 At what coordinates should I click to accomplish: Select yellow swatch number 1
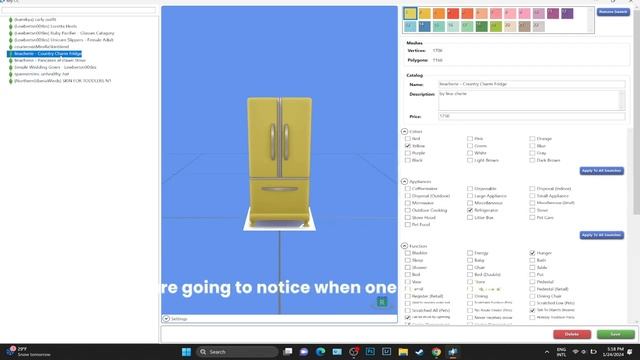410,13
